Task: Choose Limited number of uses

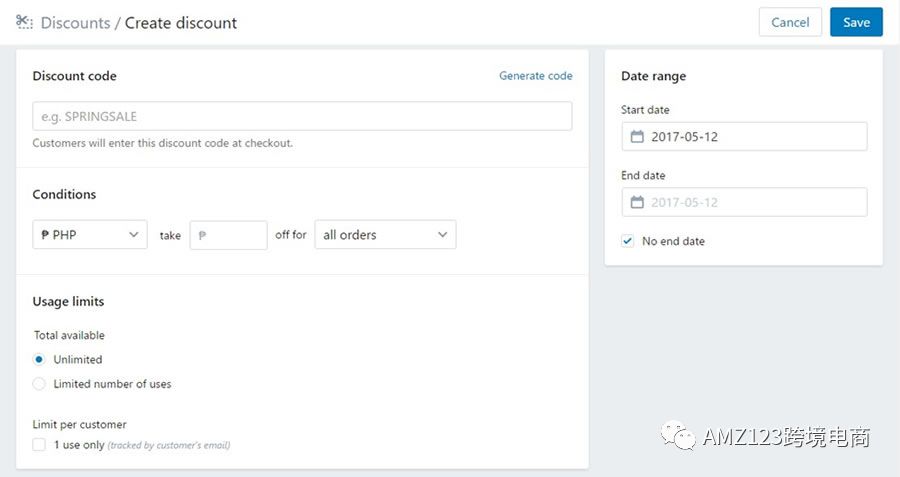Action: coord(39,384)
